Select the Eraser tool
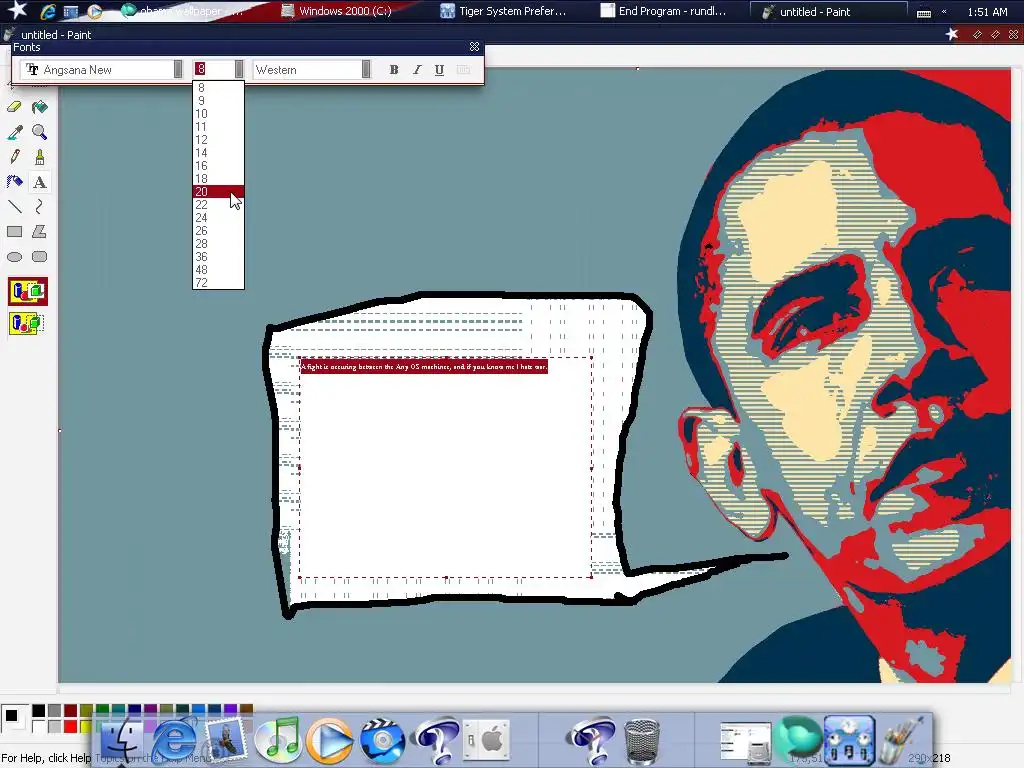The height and width of the screenshot is (768, 1024). (x=14, y=107)
